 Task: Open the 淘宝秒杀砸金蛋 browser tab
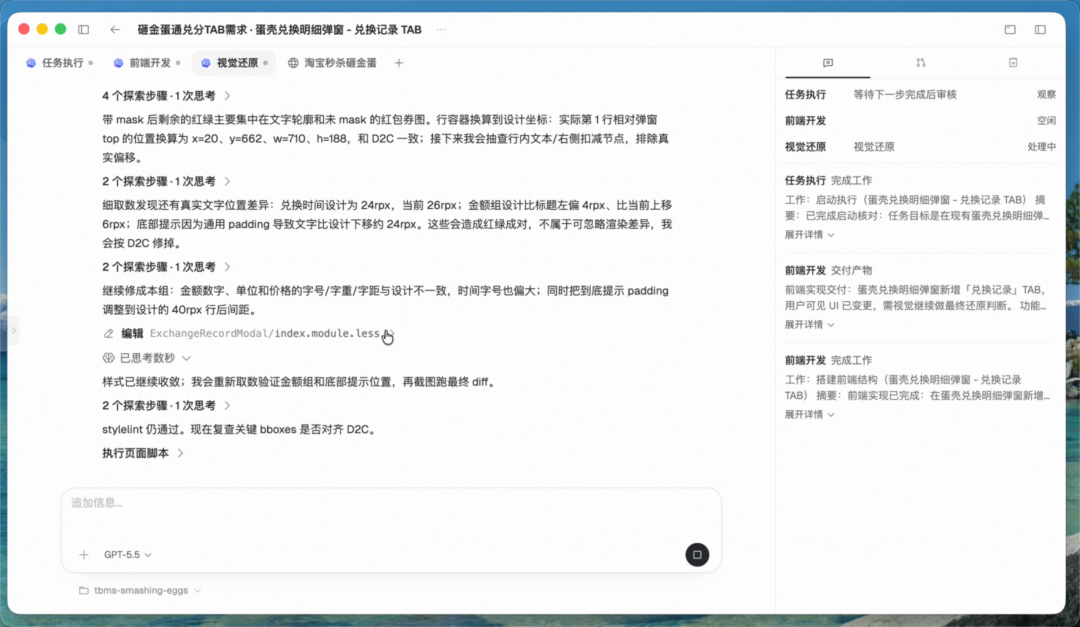point(333,63)
